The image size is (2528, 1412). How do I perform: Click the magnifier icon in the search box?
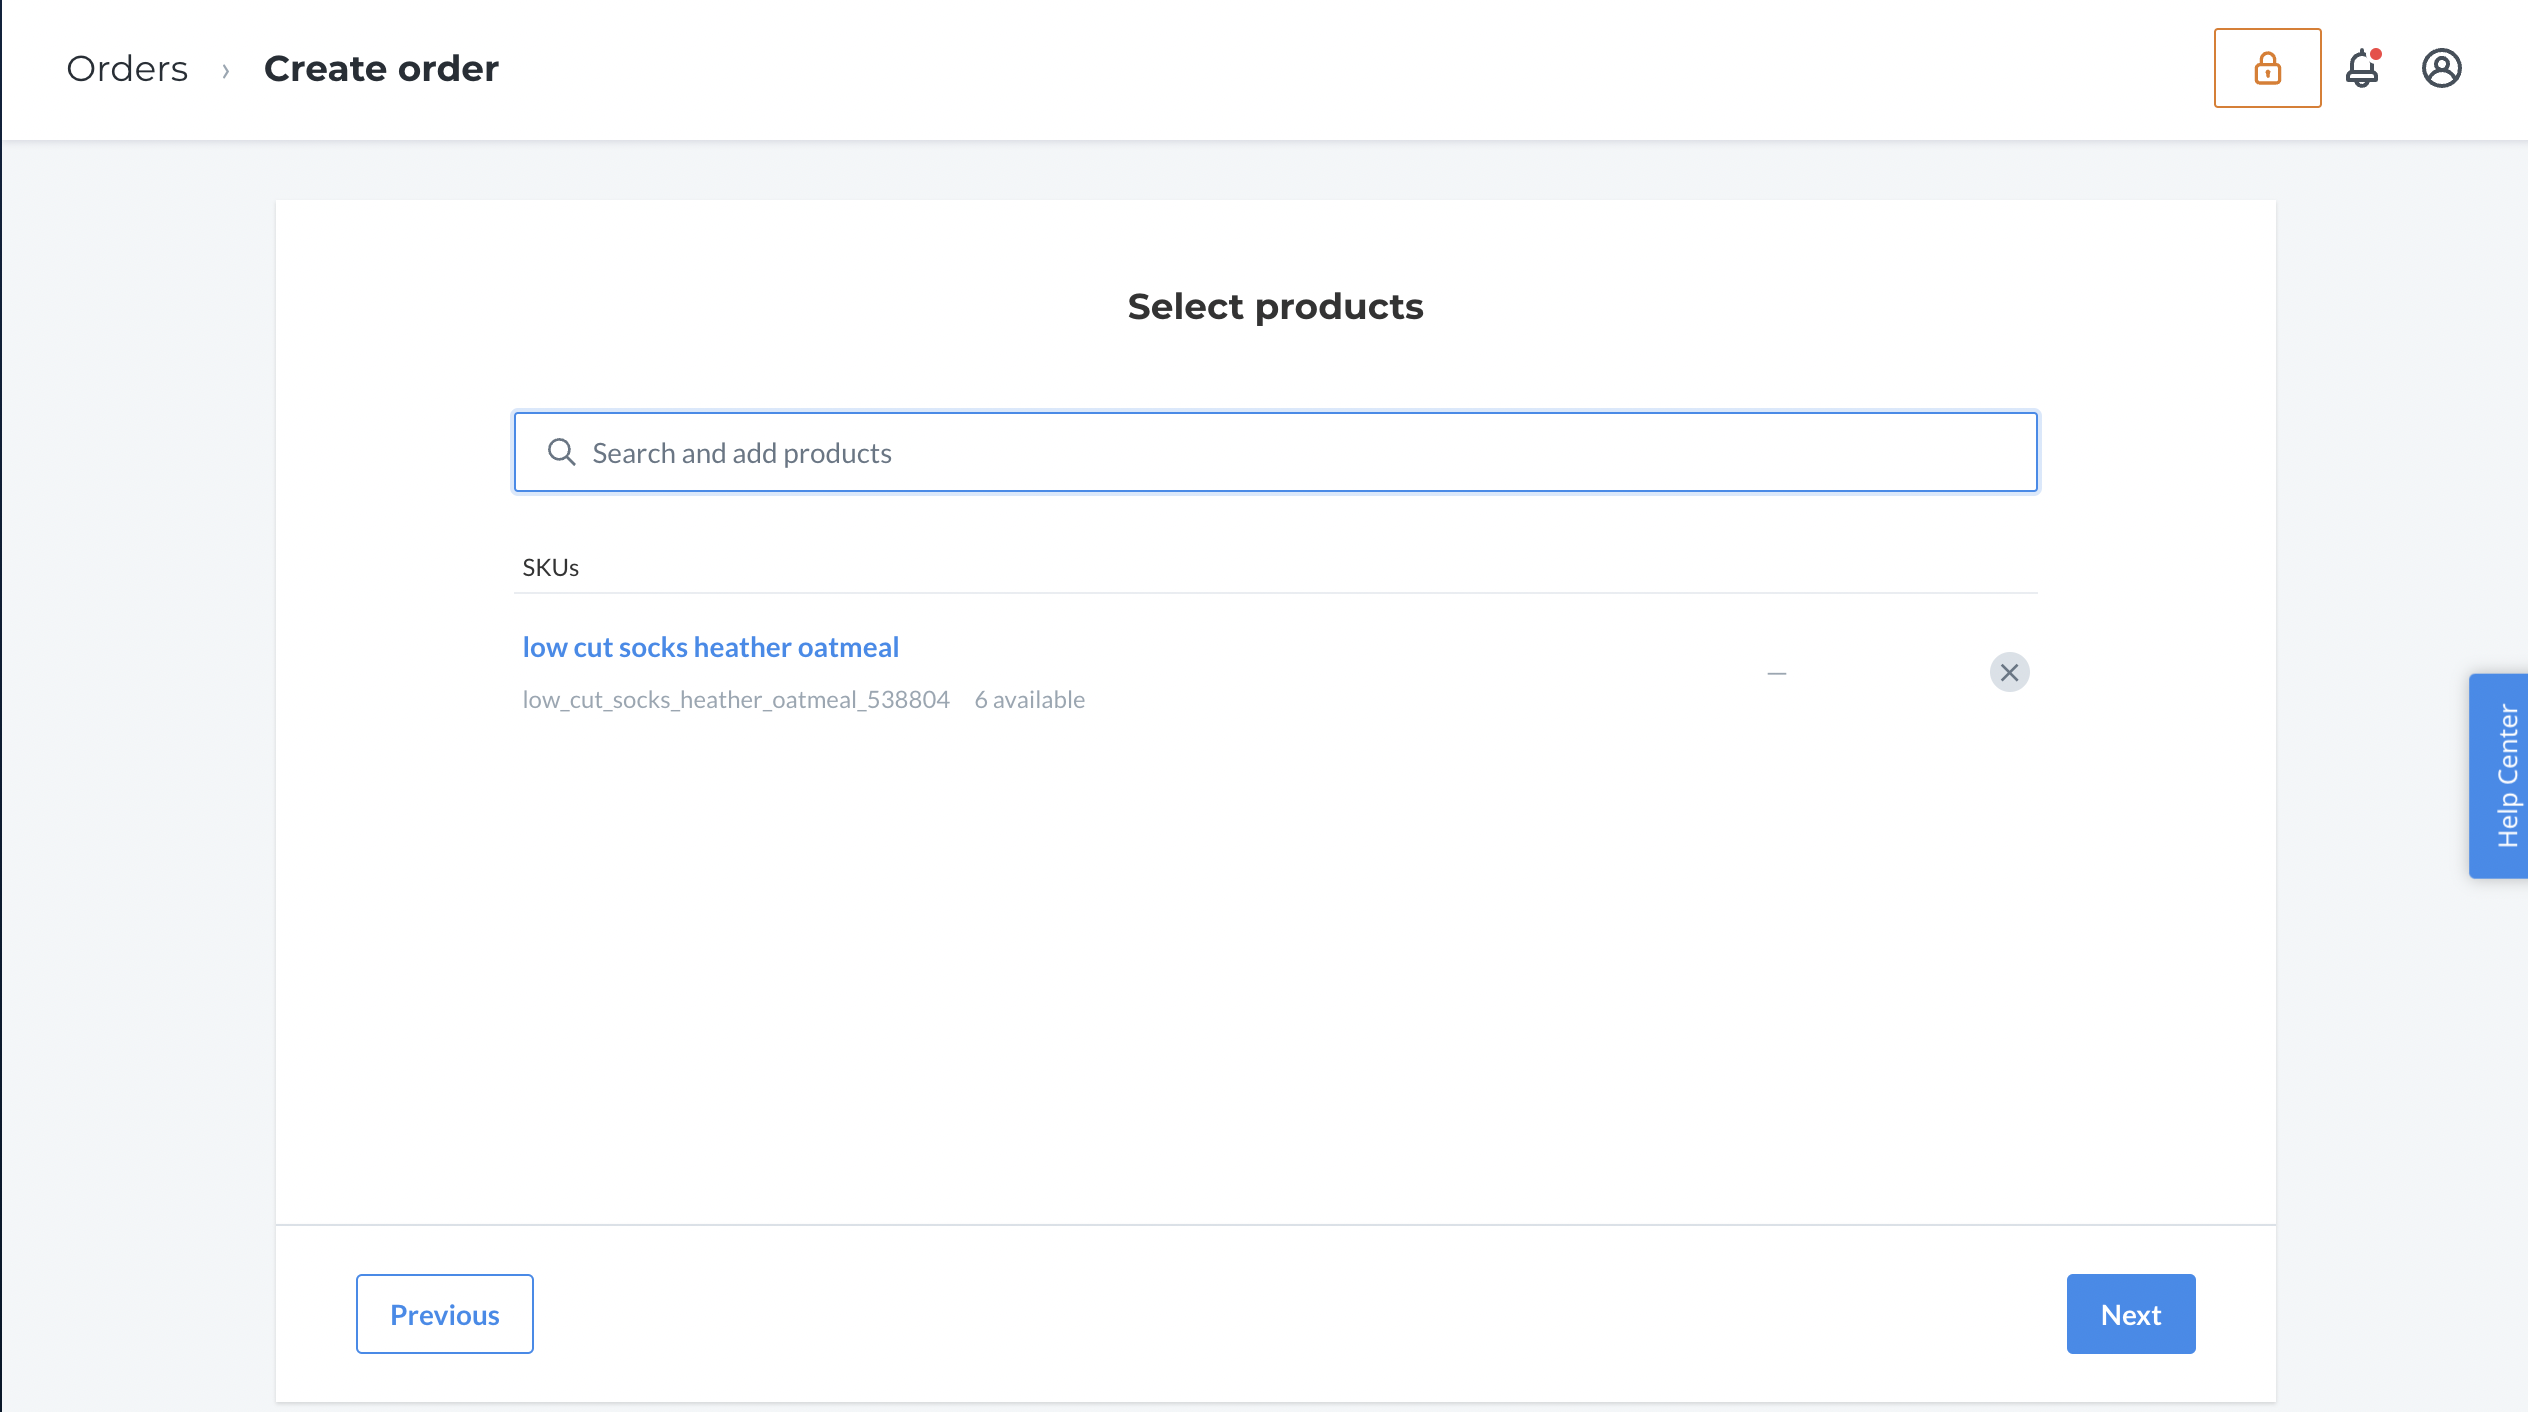pyautogui.click(x=562, y=452)
